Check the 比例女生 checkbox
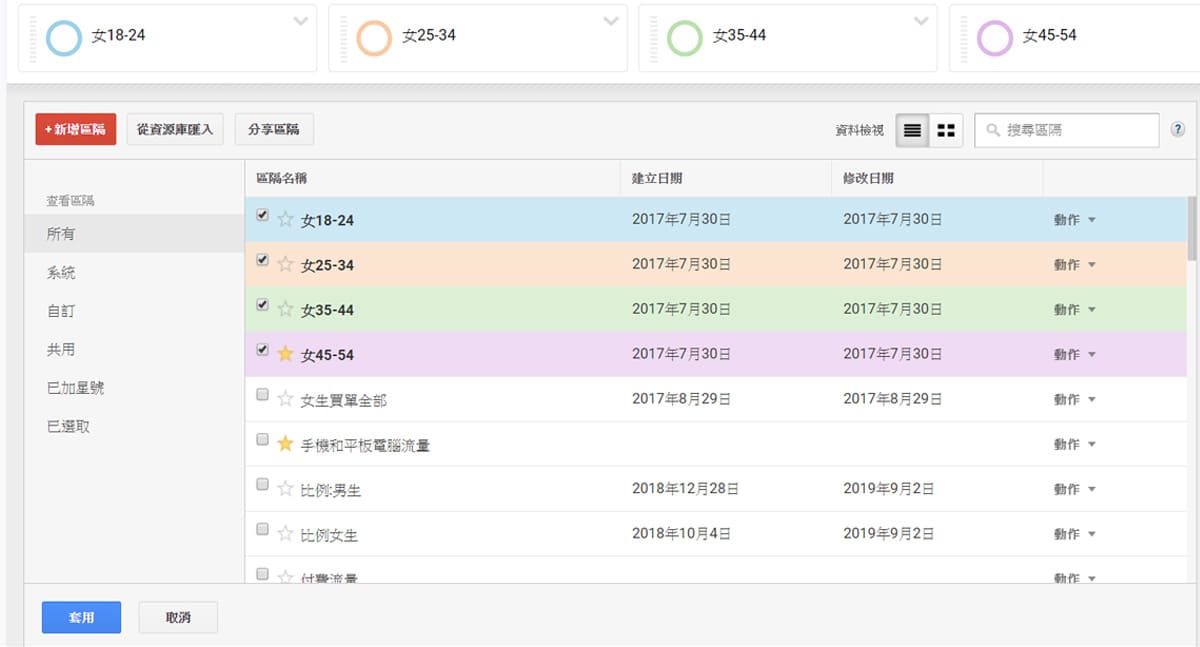 [262, 529]
